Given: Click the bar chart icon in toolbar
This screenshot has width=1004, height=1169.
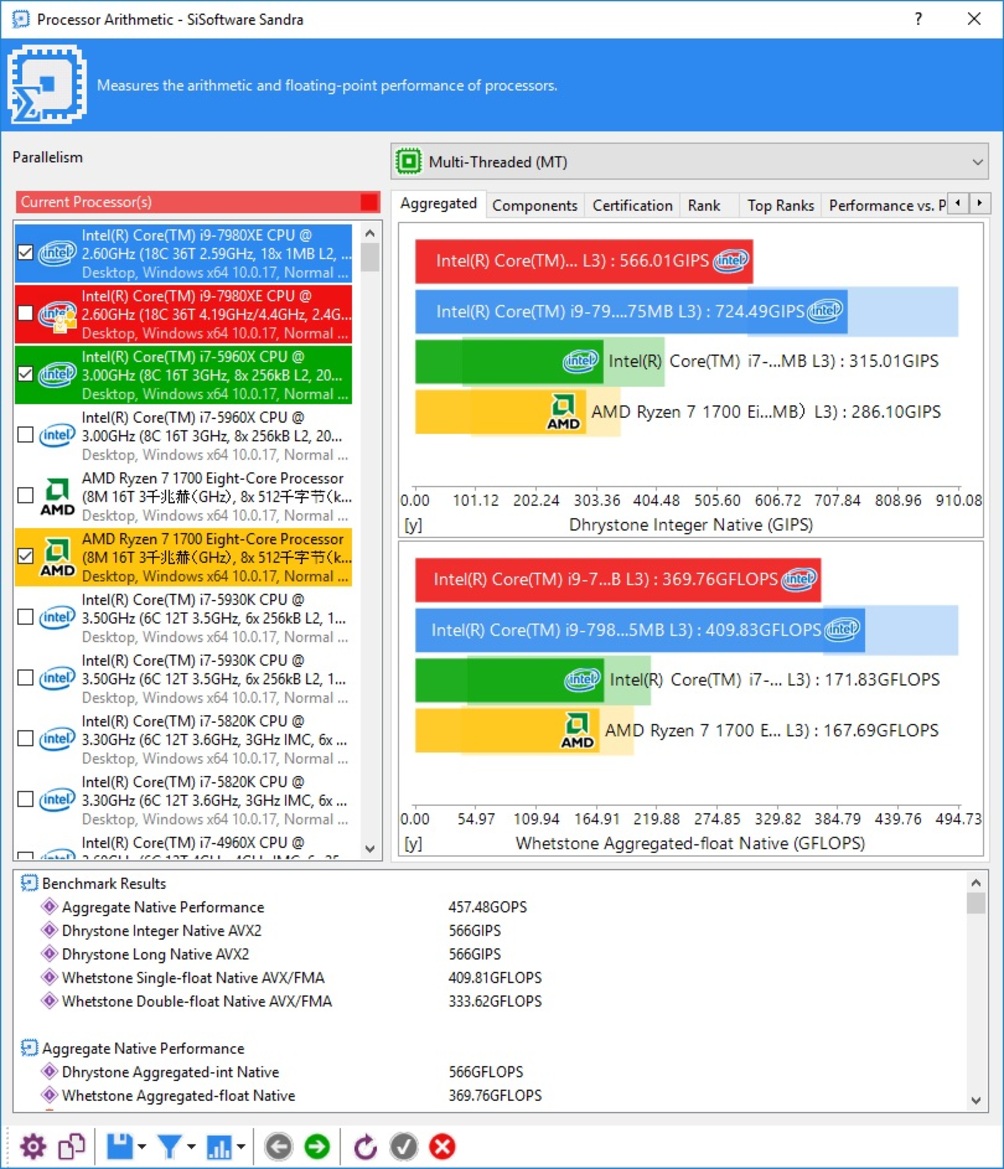Looking at the screenshot, I should (218, 1147).
